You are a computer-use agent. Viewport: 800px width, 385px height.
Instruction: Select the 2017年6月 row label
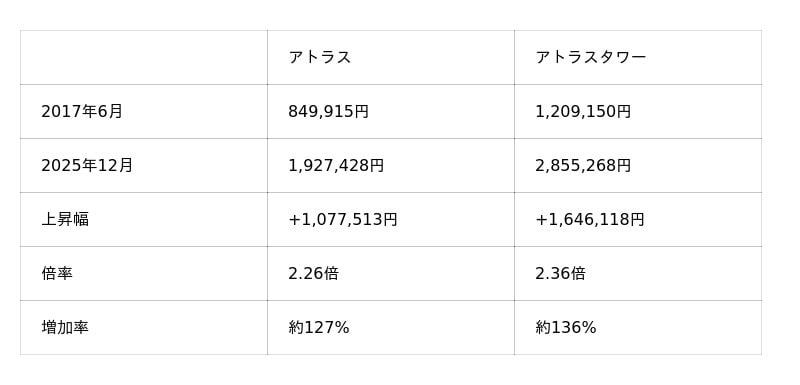coord(82,111)
